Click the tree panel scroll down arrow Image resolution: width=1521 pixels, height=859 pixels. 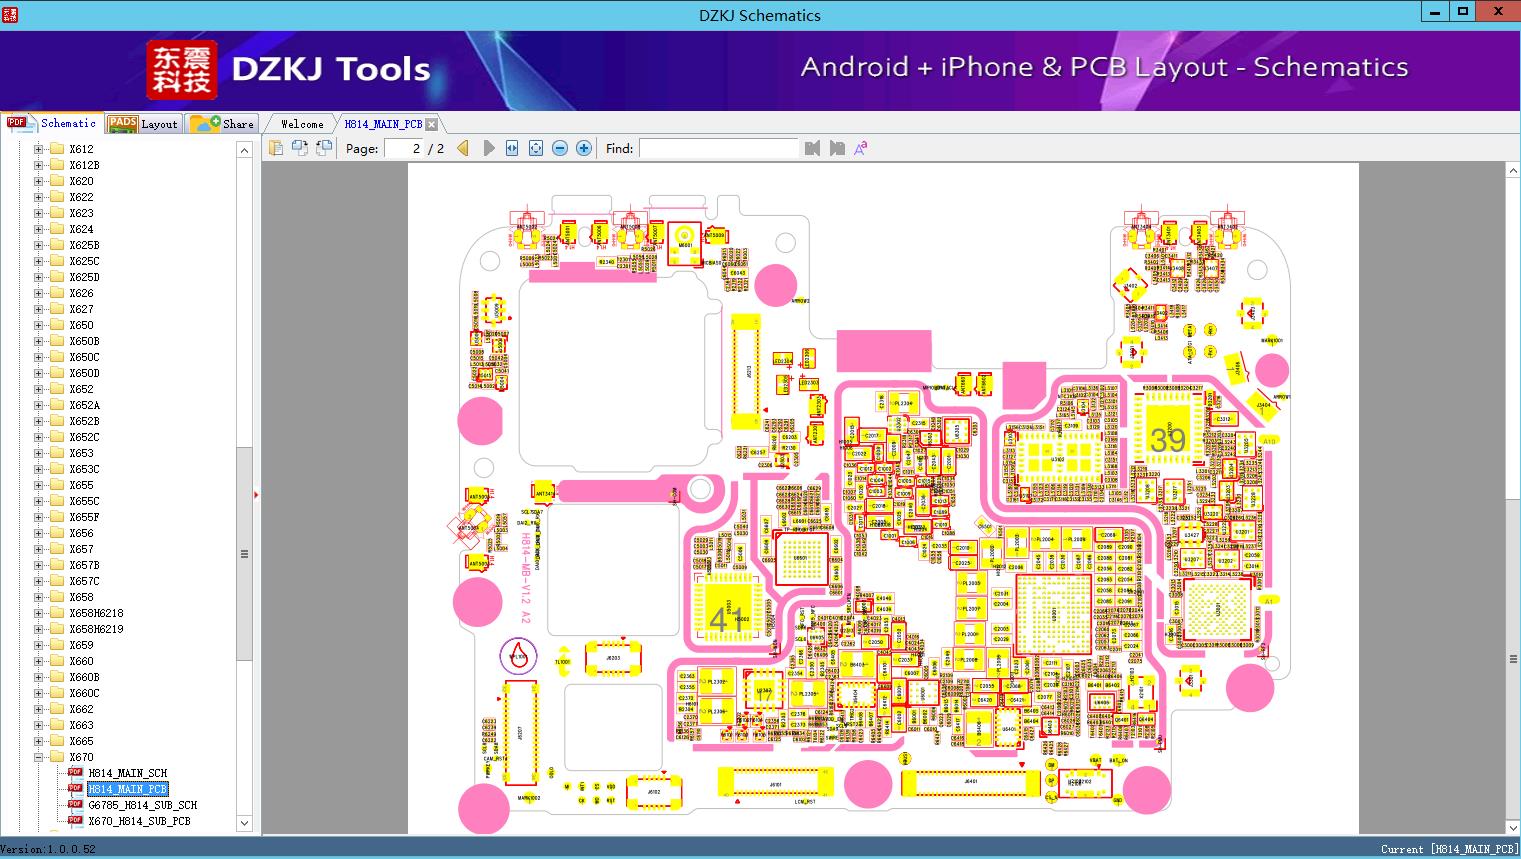[244, 823]
